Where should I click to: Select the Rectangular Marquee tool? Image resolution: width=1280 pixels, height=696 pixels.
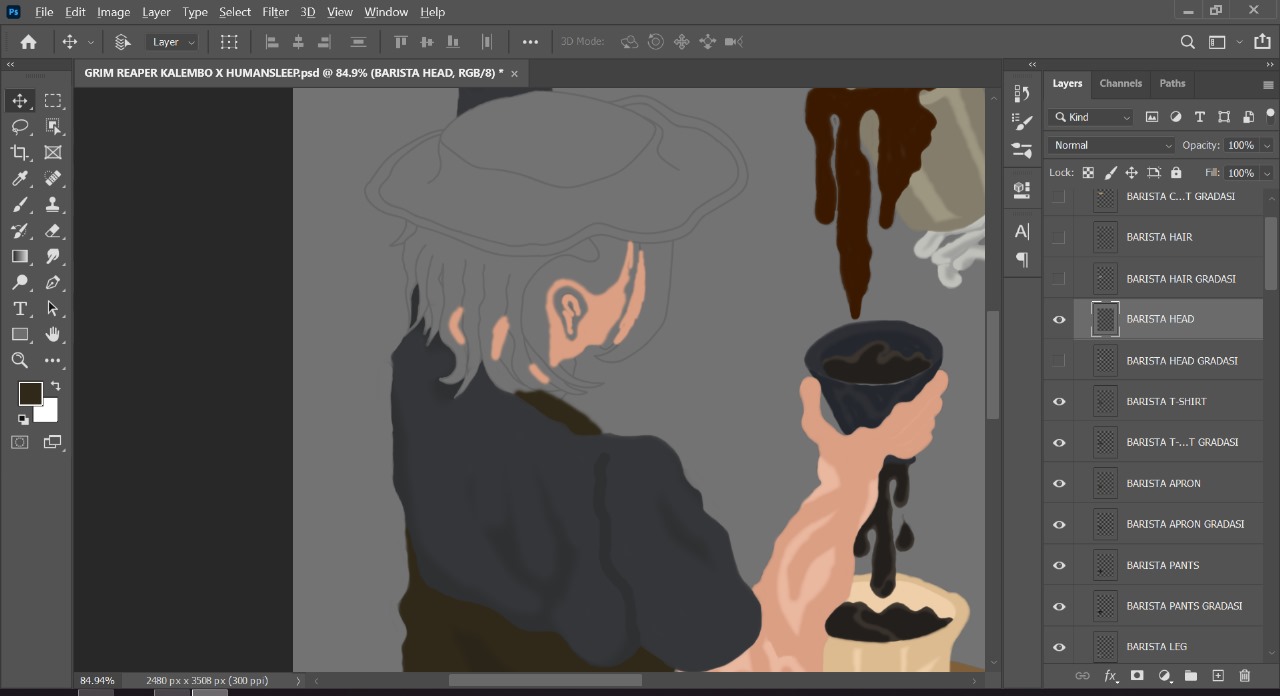(53, 101)
